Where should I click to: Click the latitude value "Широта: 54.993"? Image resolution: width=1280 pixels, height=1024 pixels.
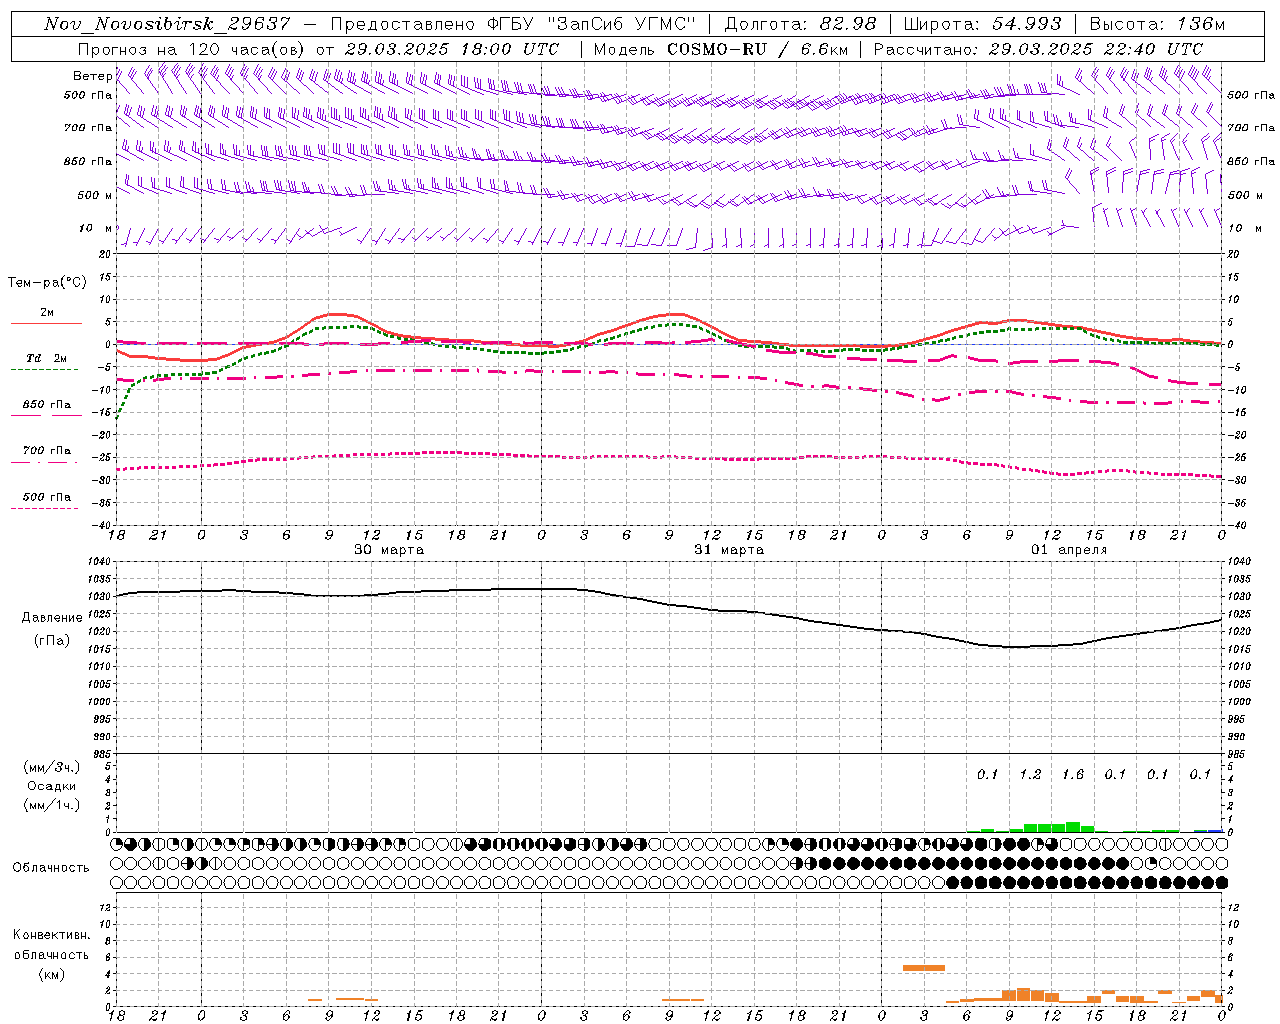[982, 24]
